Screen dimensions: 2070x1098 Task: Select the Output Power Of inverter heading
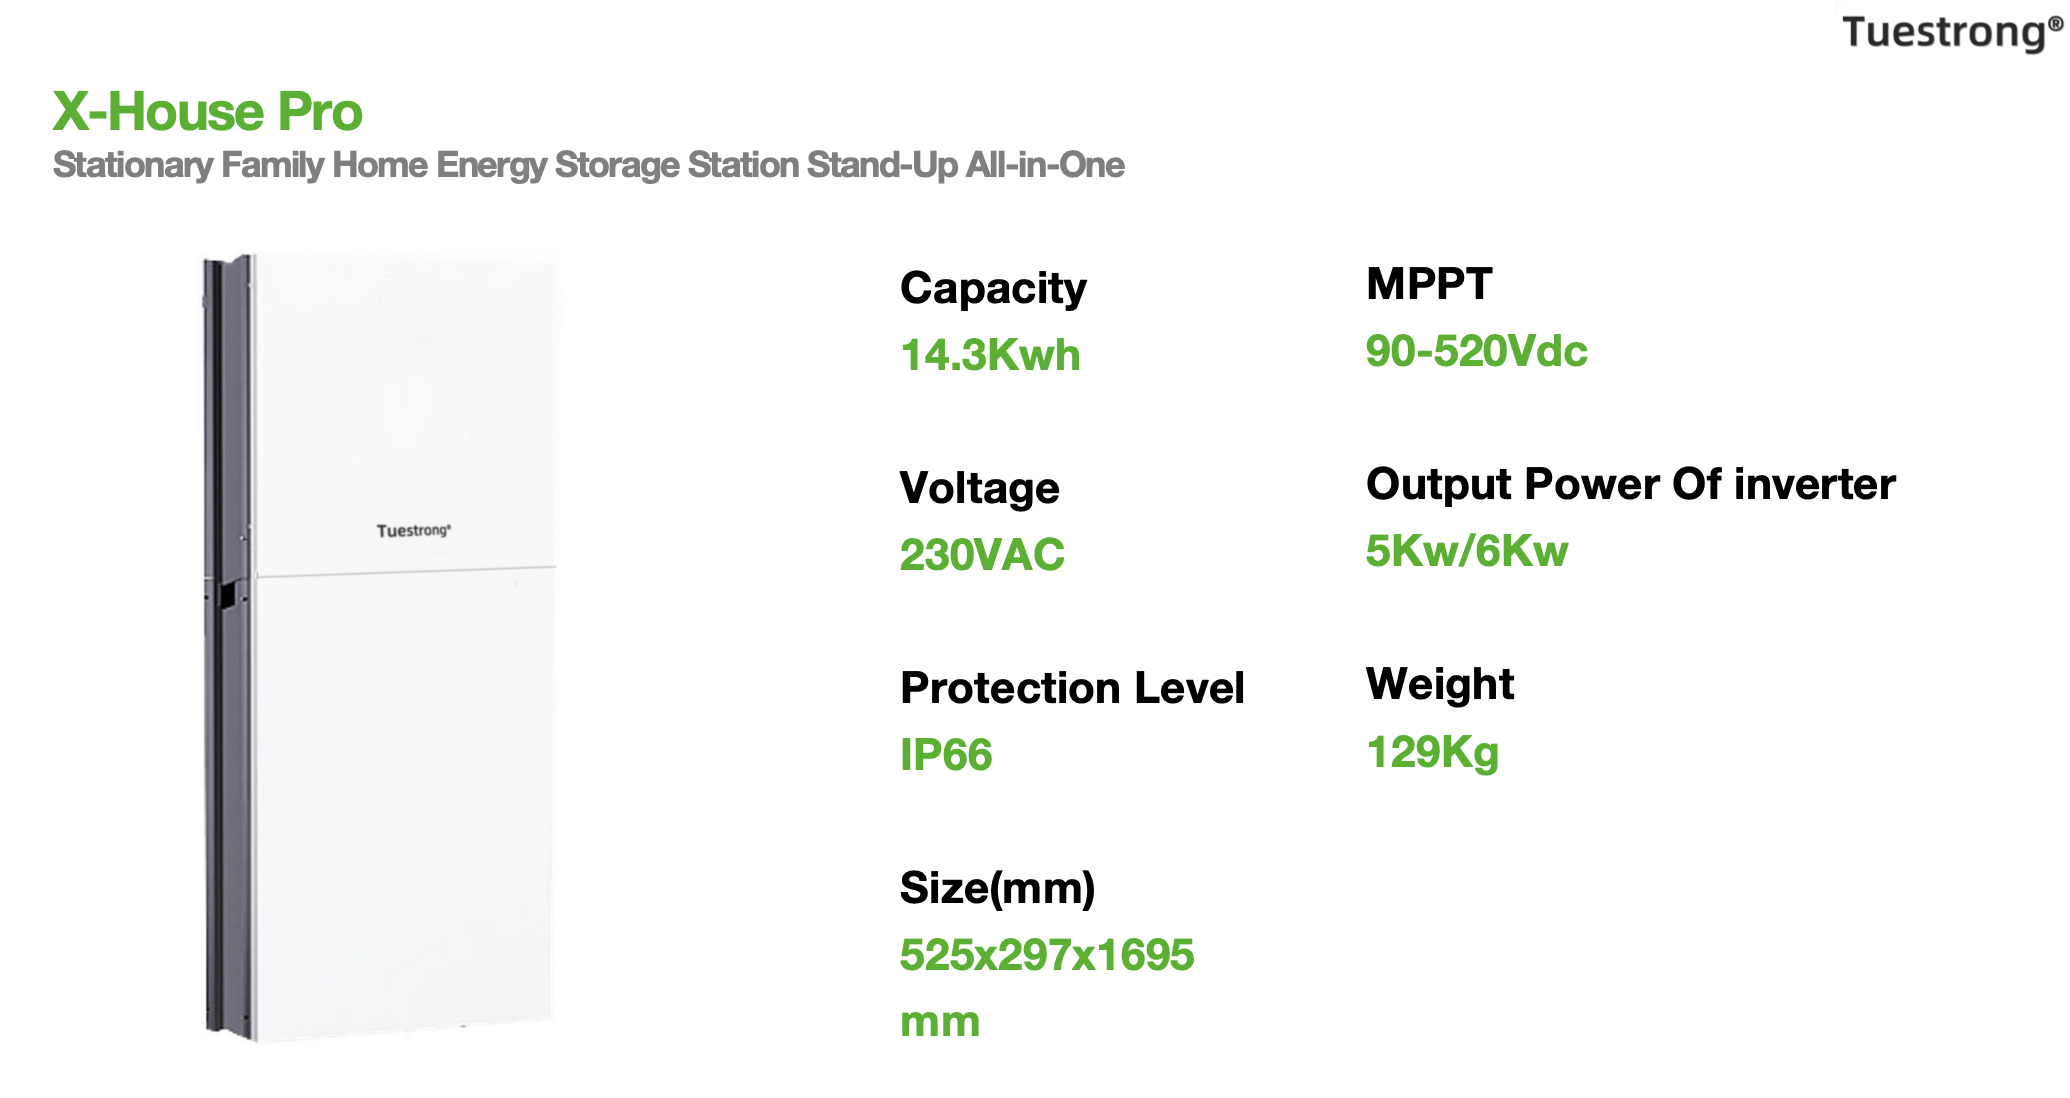click(1630, 484)
